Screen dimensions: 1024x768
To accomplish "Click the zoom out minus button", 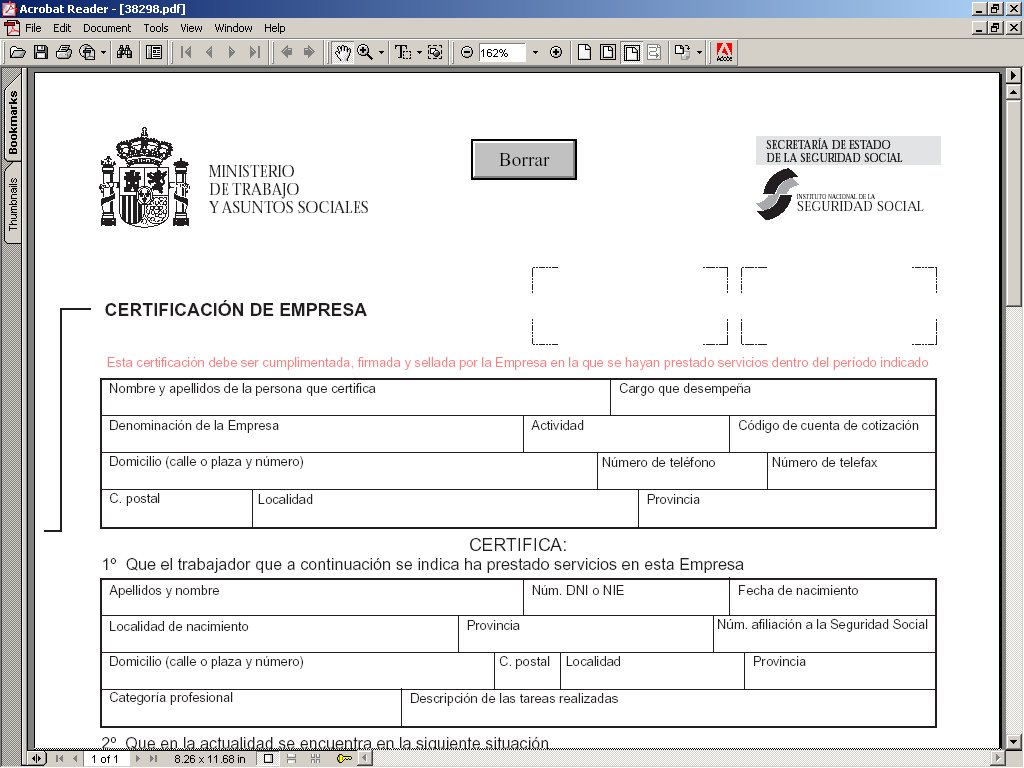I will click(x=467, y=52).
